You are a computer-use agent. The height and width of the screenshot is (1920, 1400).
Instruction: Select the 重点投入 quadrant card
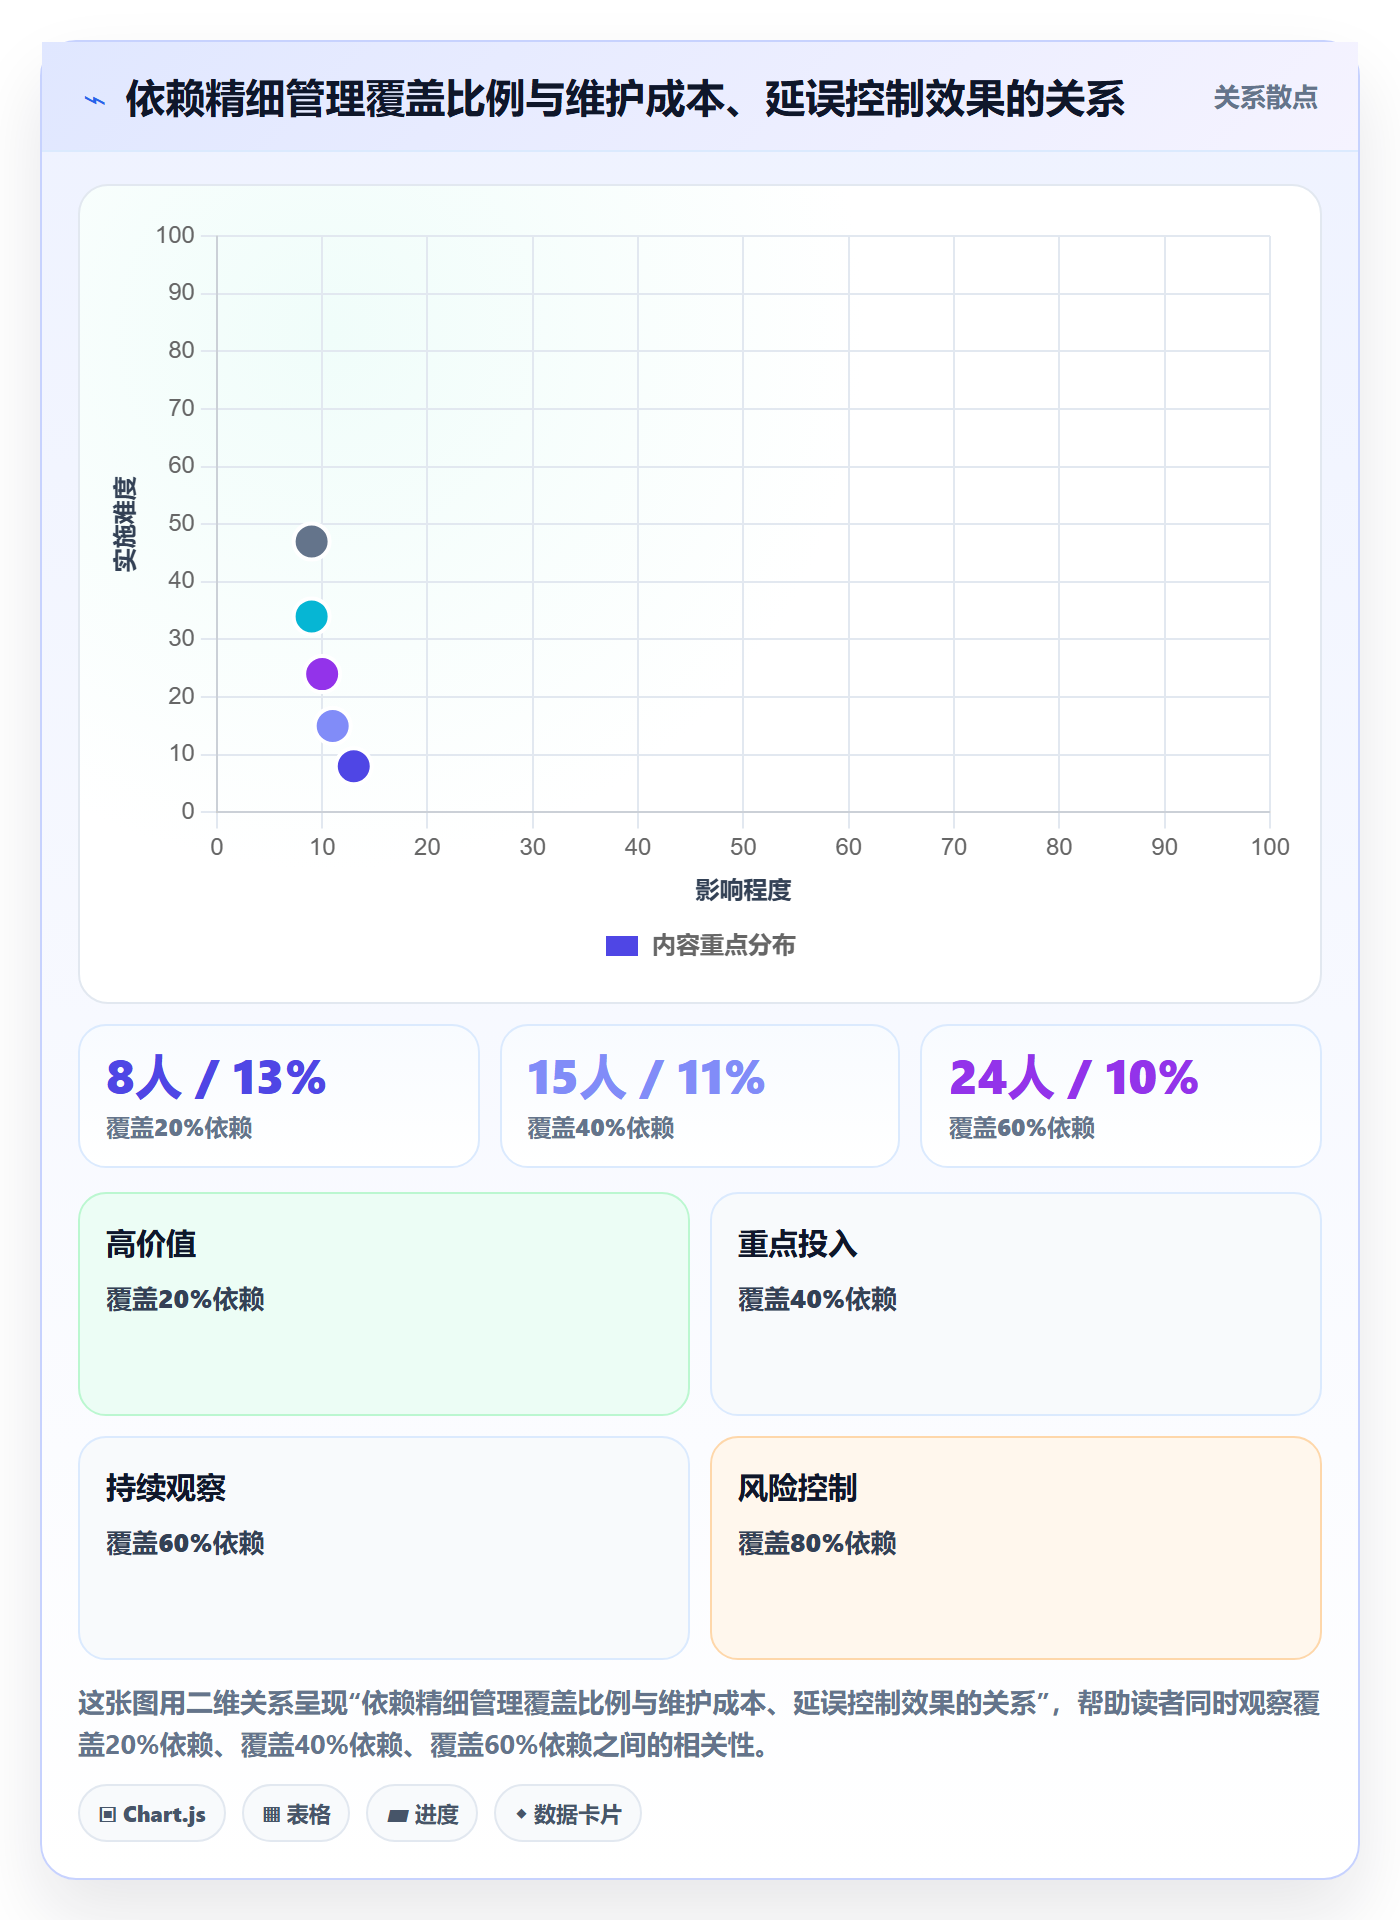coord(1016,1304)
